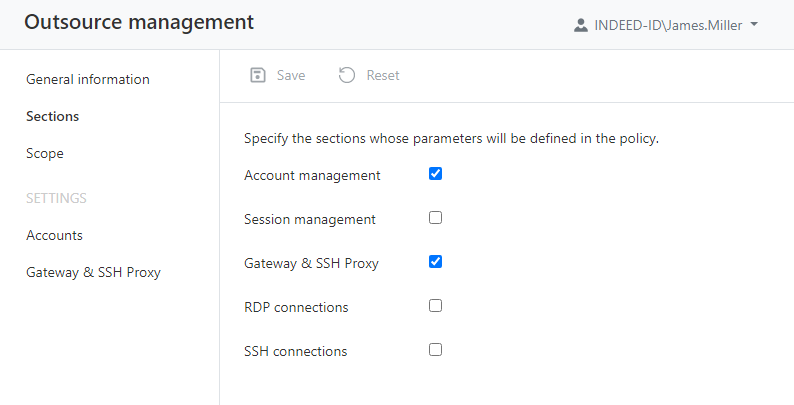Click the Save floppy disk icon
794x405 pixels.
(x=258, y=75)
